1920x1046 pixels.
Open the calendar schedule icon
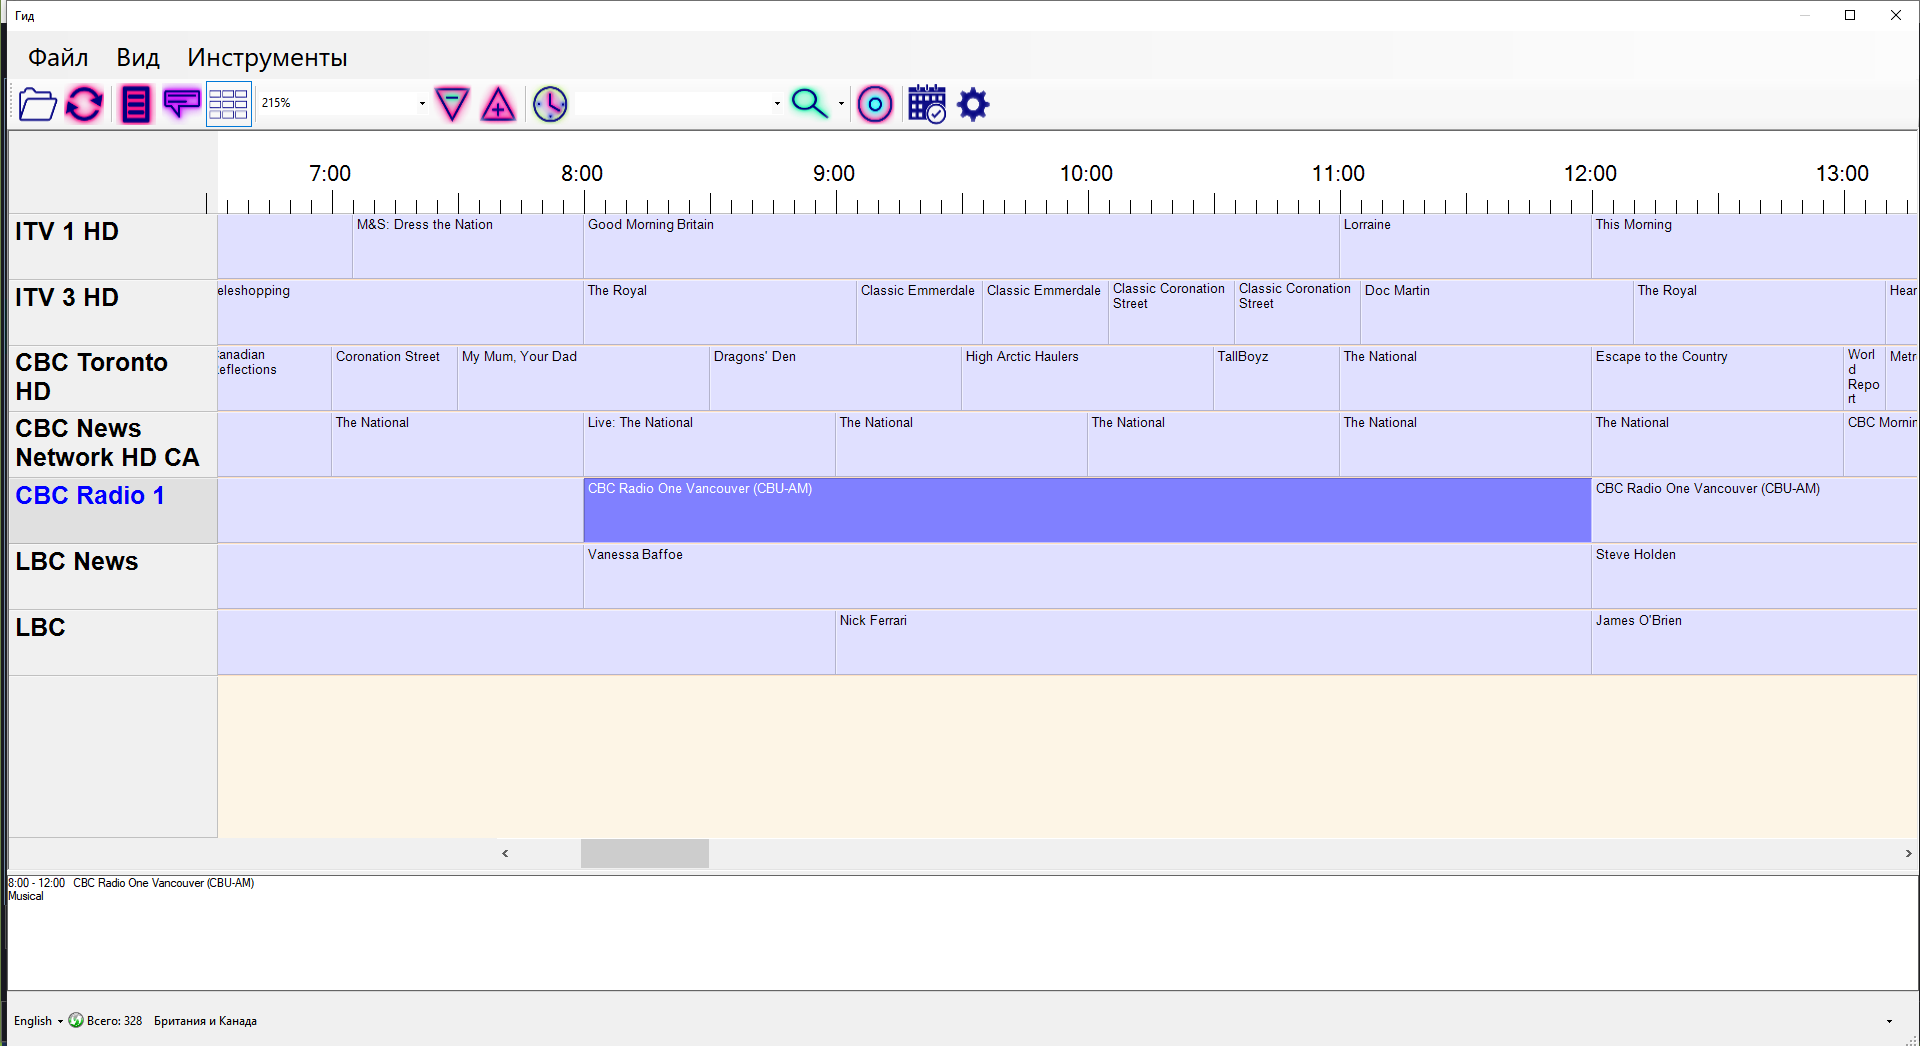click(x=926, y=104)
